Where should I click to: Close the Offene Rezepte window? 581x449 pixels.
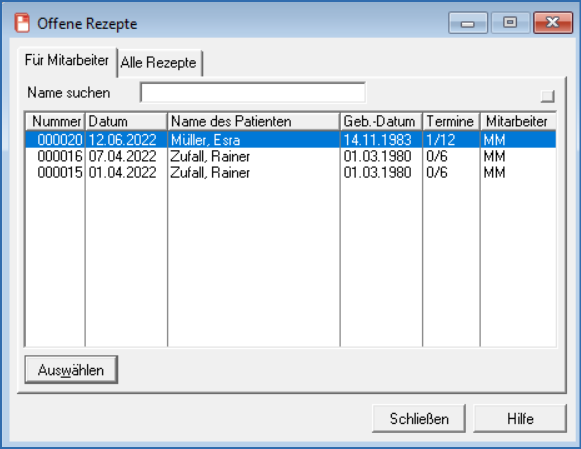[x=553, y=23]
